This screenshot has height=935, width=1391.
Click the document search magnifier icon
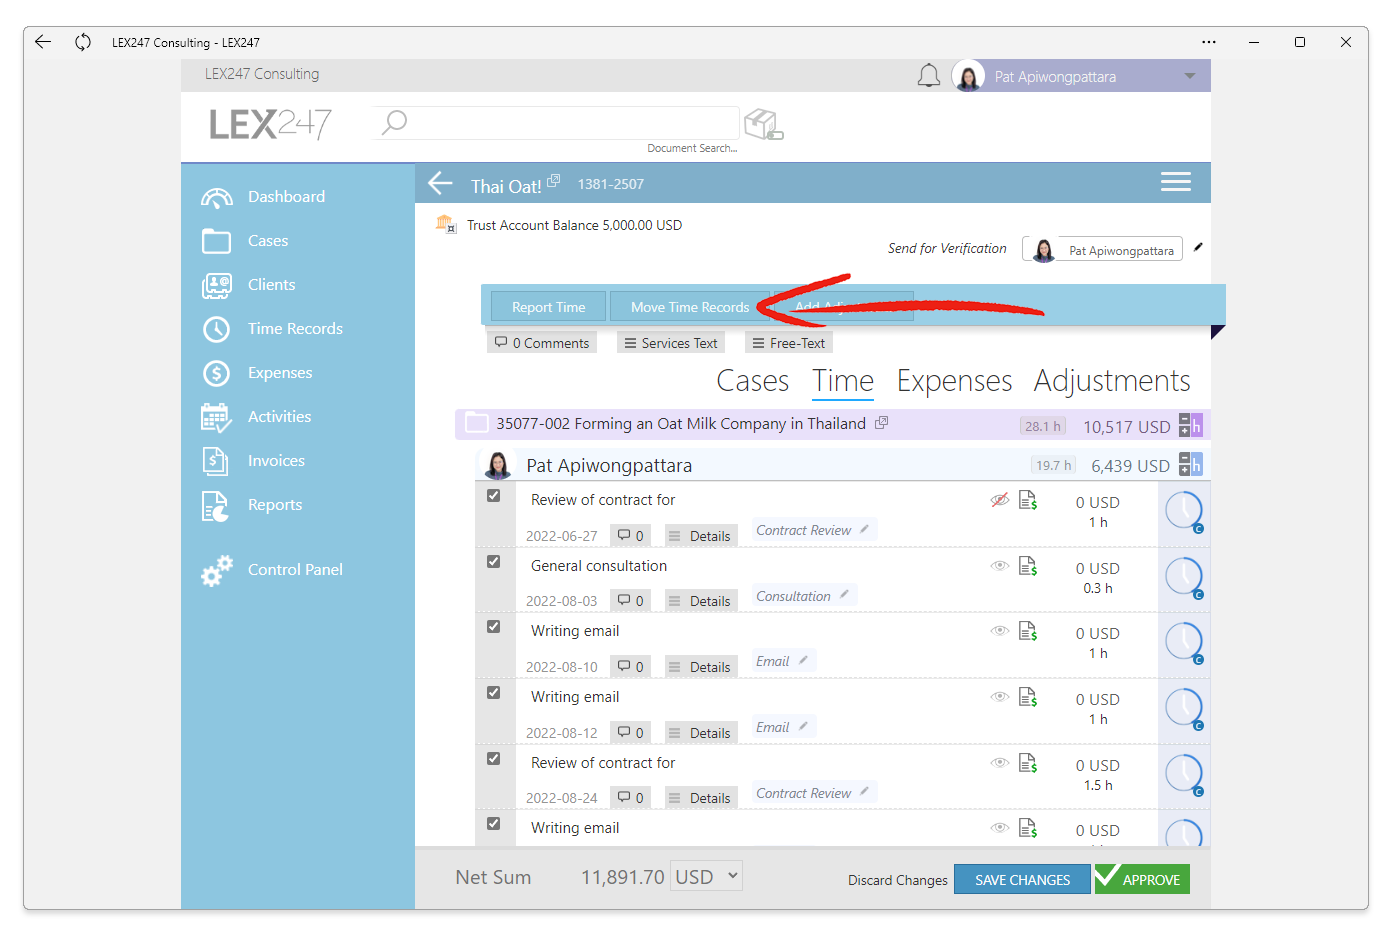click(395, 123)
